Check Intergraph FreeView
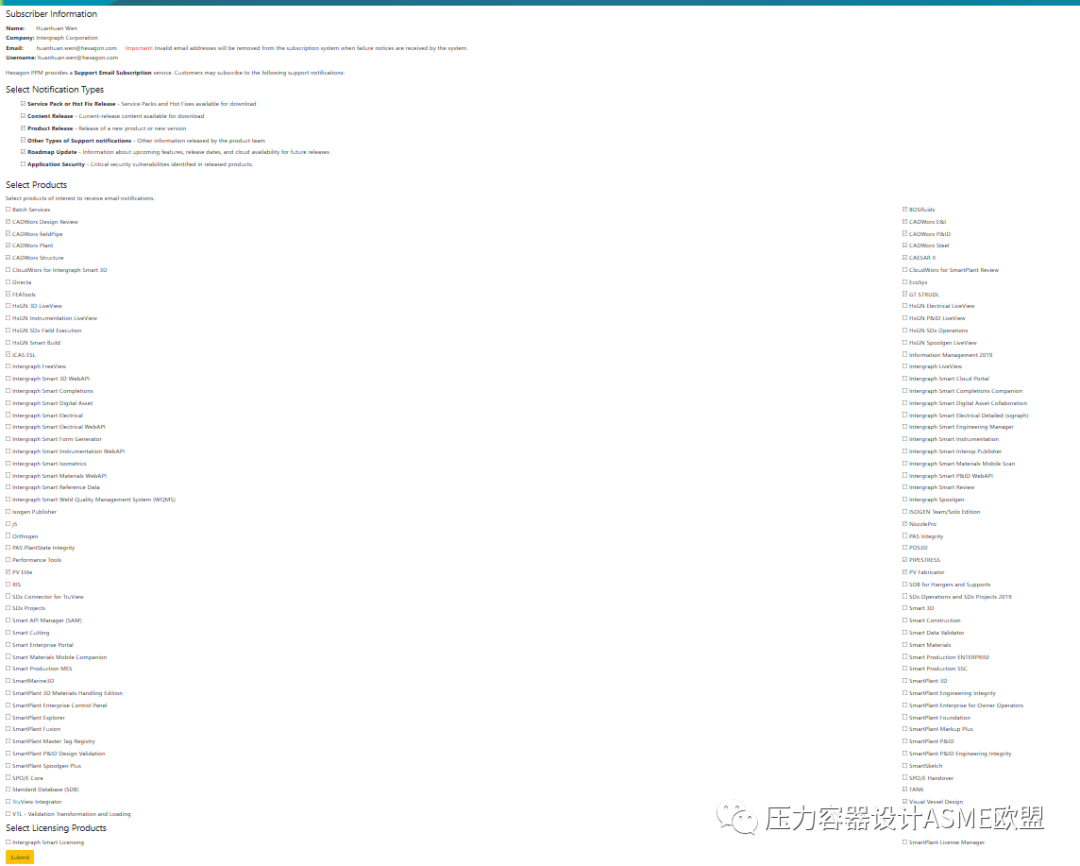 pos(8,367)
